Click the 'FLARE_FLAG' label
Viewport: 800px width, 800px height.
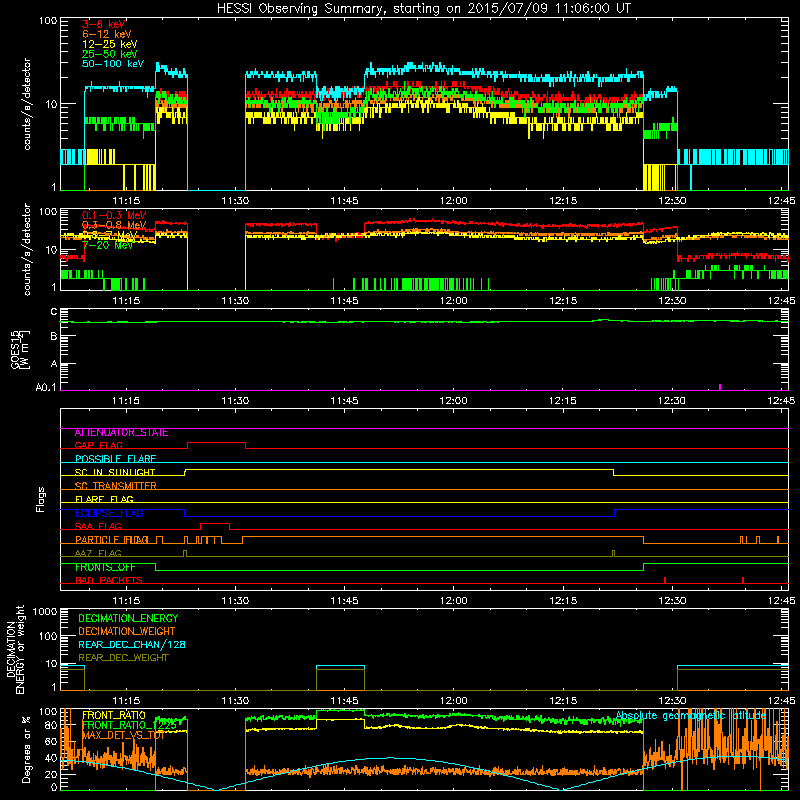point(104,499)
